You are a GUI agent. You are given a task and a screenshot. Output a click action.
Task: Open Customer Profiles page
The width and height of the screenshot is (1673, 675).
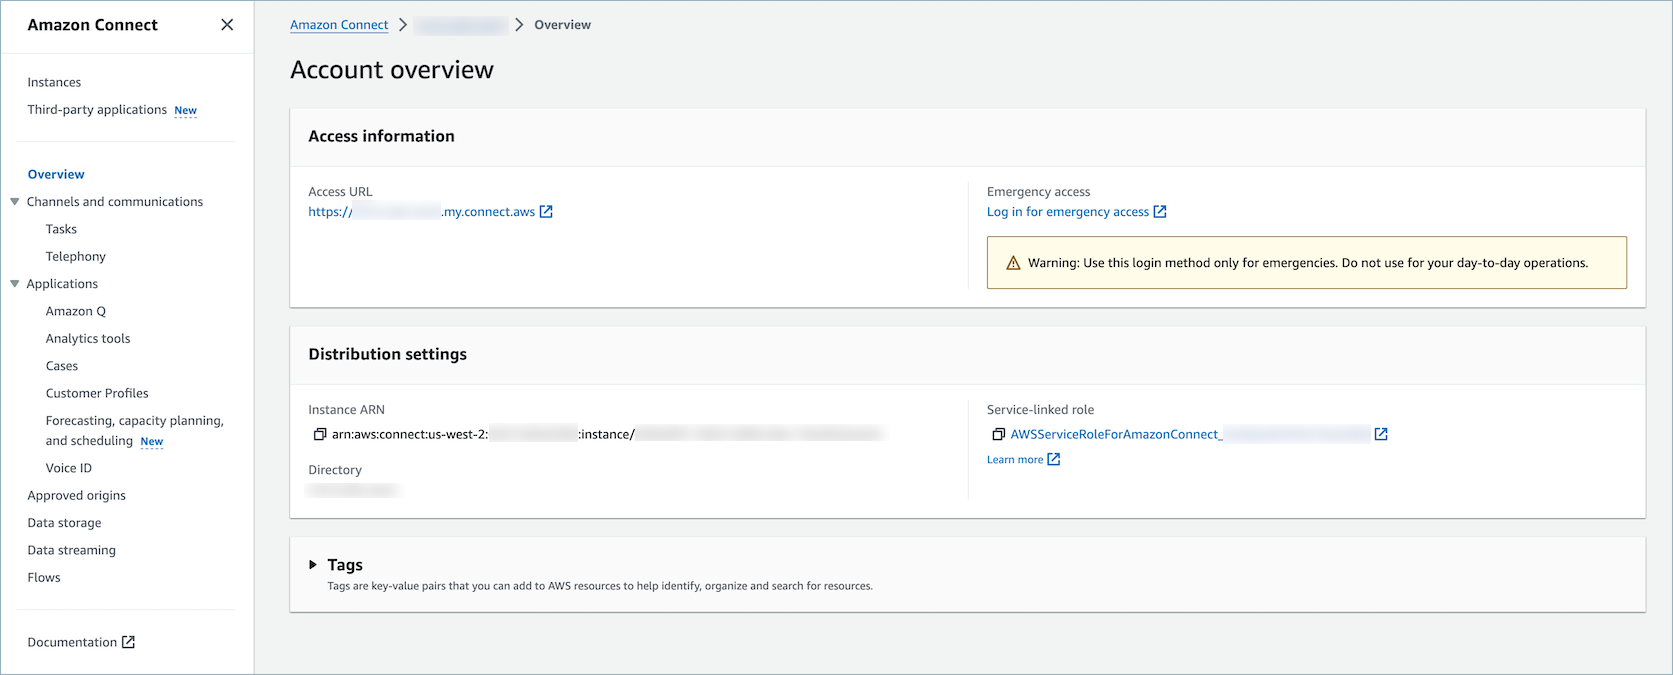(97, 394)
